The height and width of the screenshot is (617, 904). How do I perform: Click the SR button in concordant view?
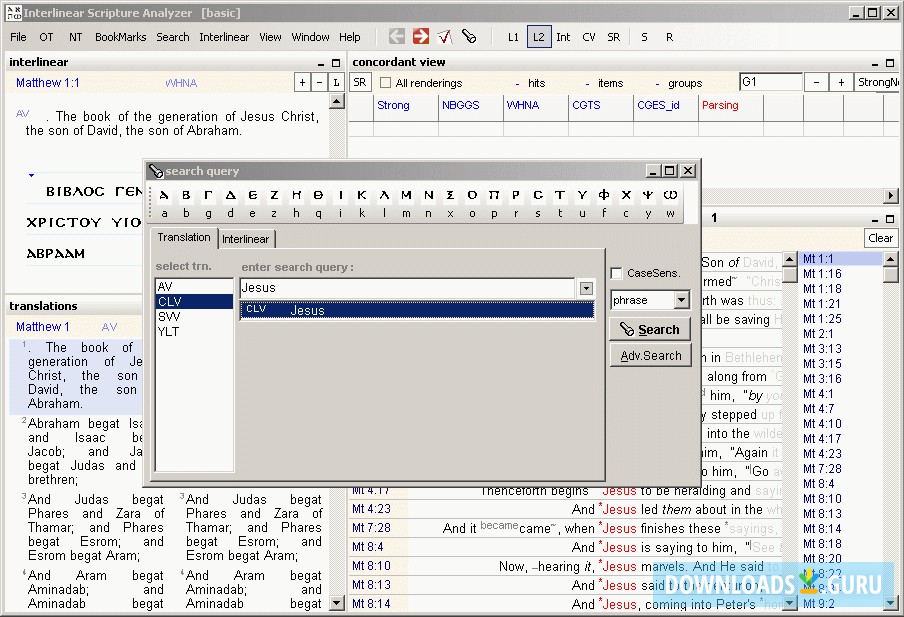pos(360,83)
